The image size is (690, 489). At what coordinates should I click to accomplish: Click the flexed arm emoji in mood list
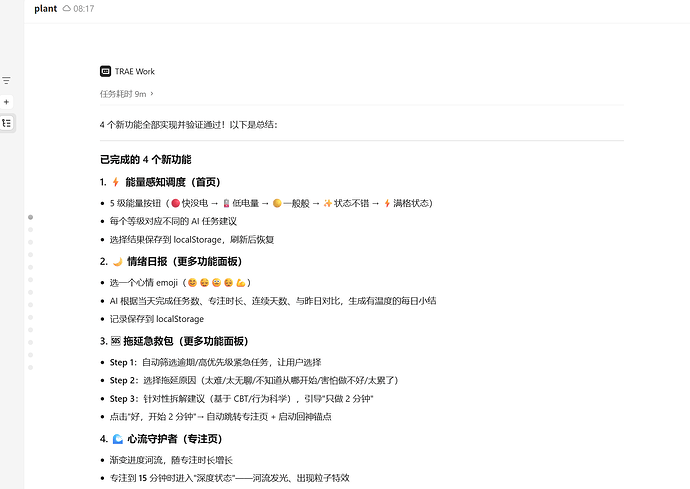[x=240, y=283]
